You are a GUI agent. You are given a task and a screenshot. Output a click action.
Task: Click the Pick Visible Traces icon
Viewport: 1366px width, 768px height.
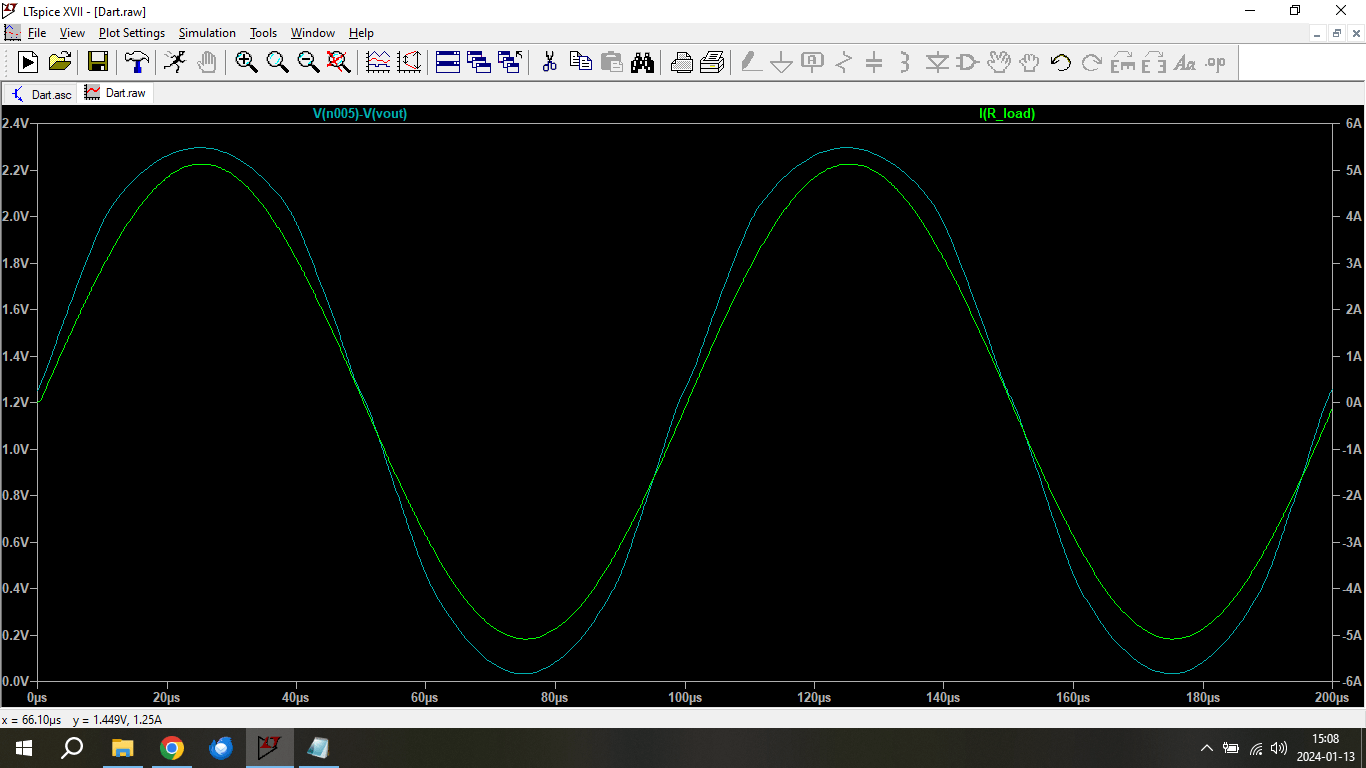pyautogui.click(x=378, y=62)
